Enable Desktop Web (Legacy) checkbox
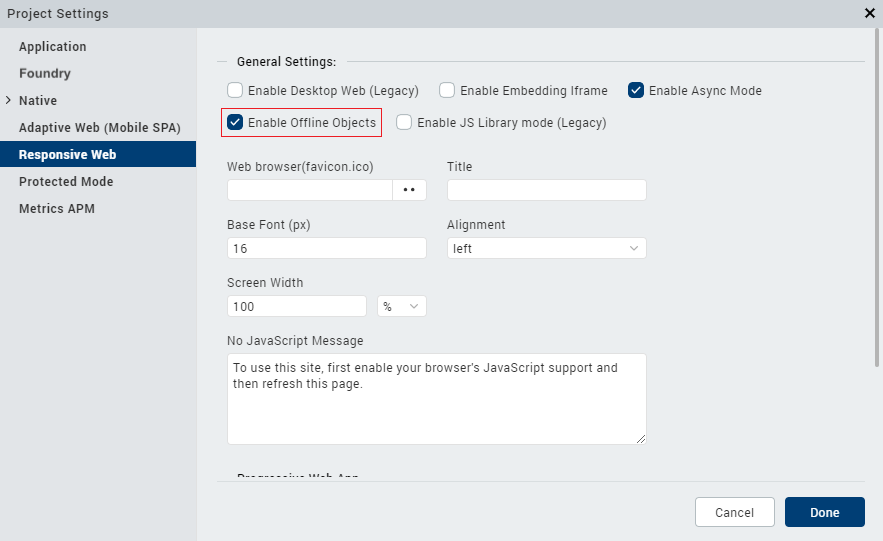This screenshot has height=541, width=883. click(235, 91)
